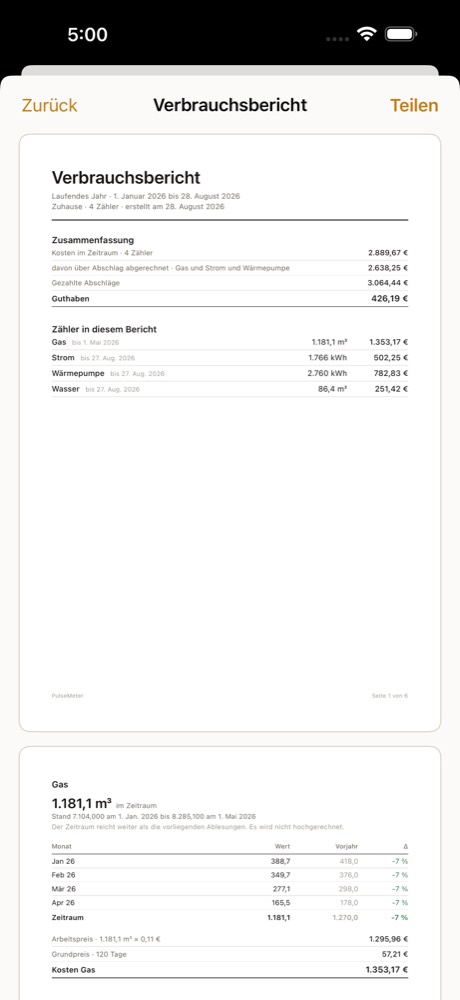
Task: Select the Wärmepumpe meter row
Action: pos(230,373)
